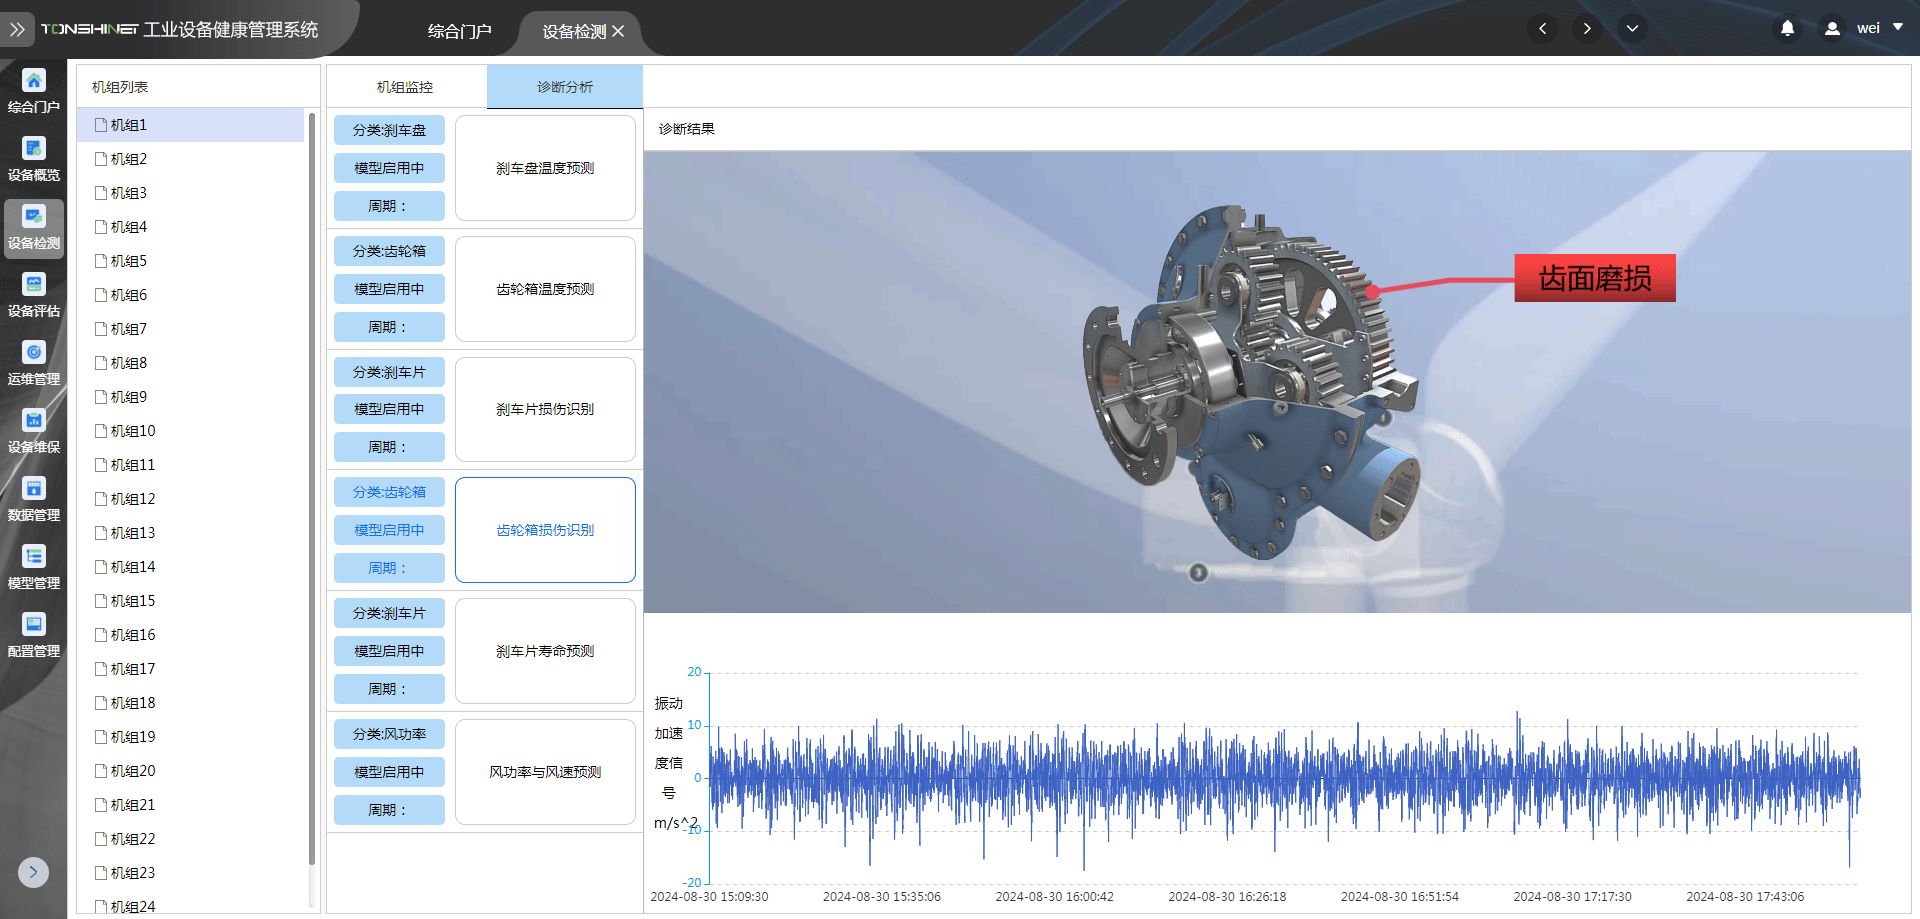Click the notification bell icon

(x=1787, y=29)
